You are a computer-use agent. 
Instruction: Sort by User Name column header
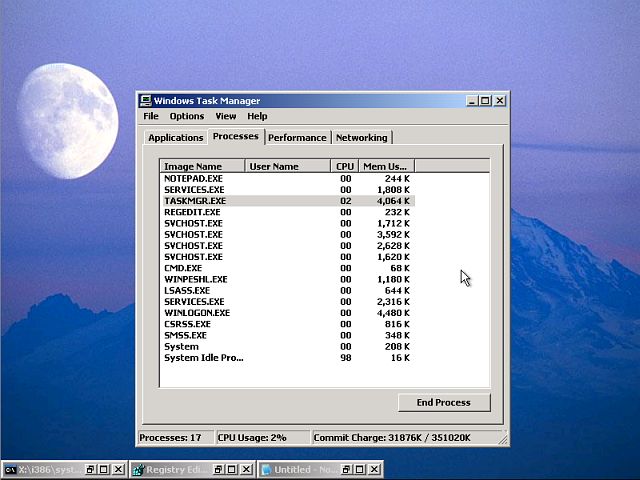(x=287, y=166)
